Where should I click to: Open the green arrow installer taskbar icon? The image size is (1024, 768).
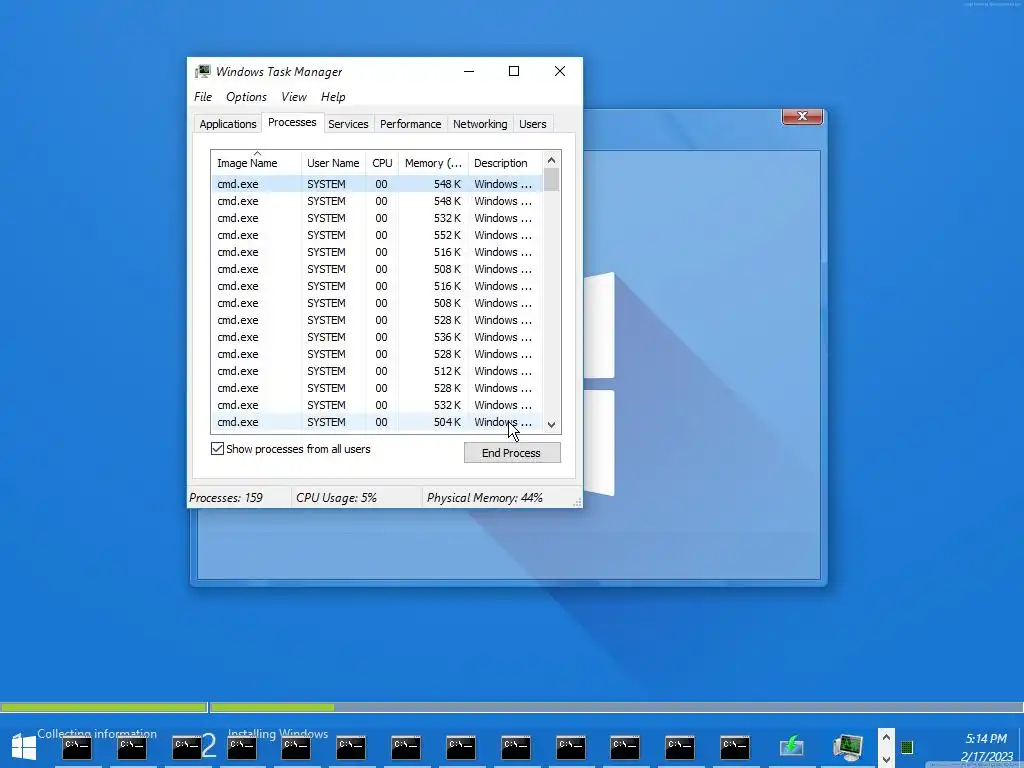click(x=792, y=746)
